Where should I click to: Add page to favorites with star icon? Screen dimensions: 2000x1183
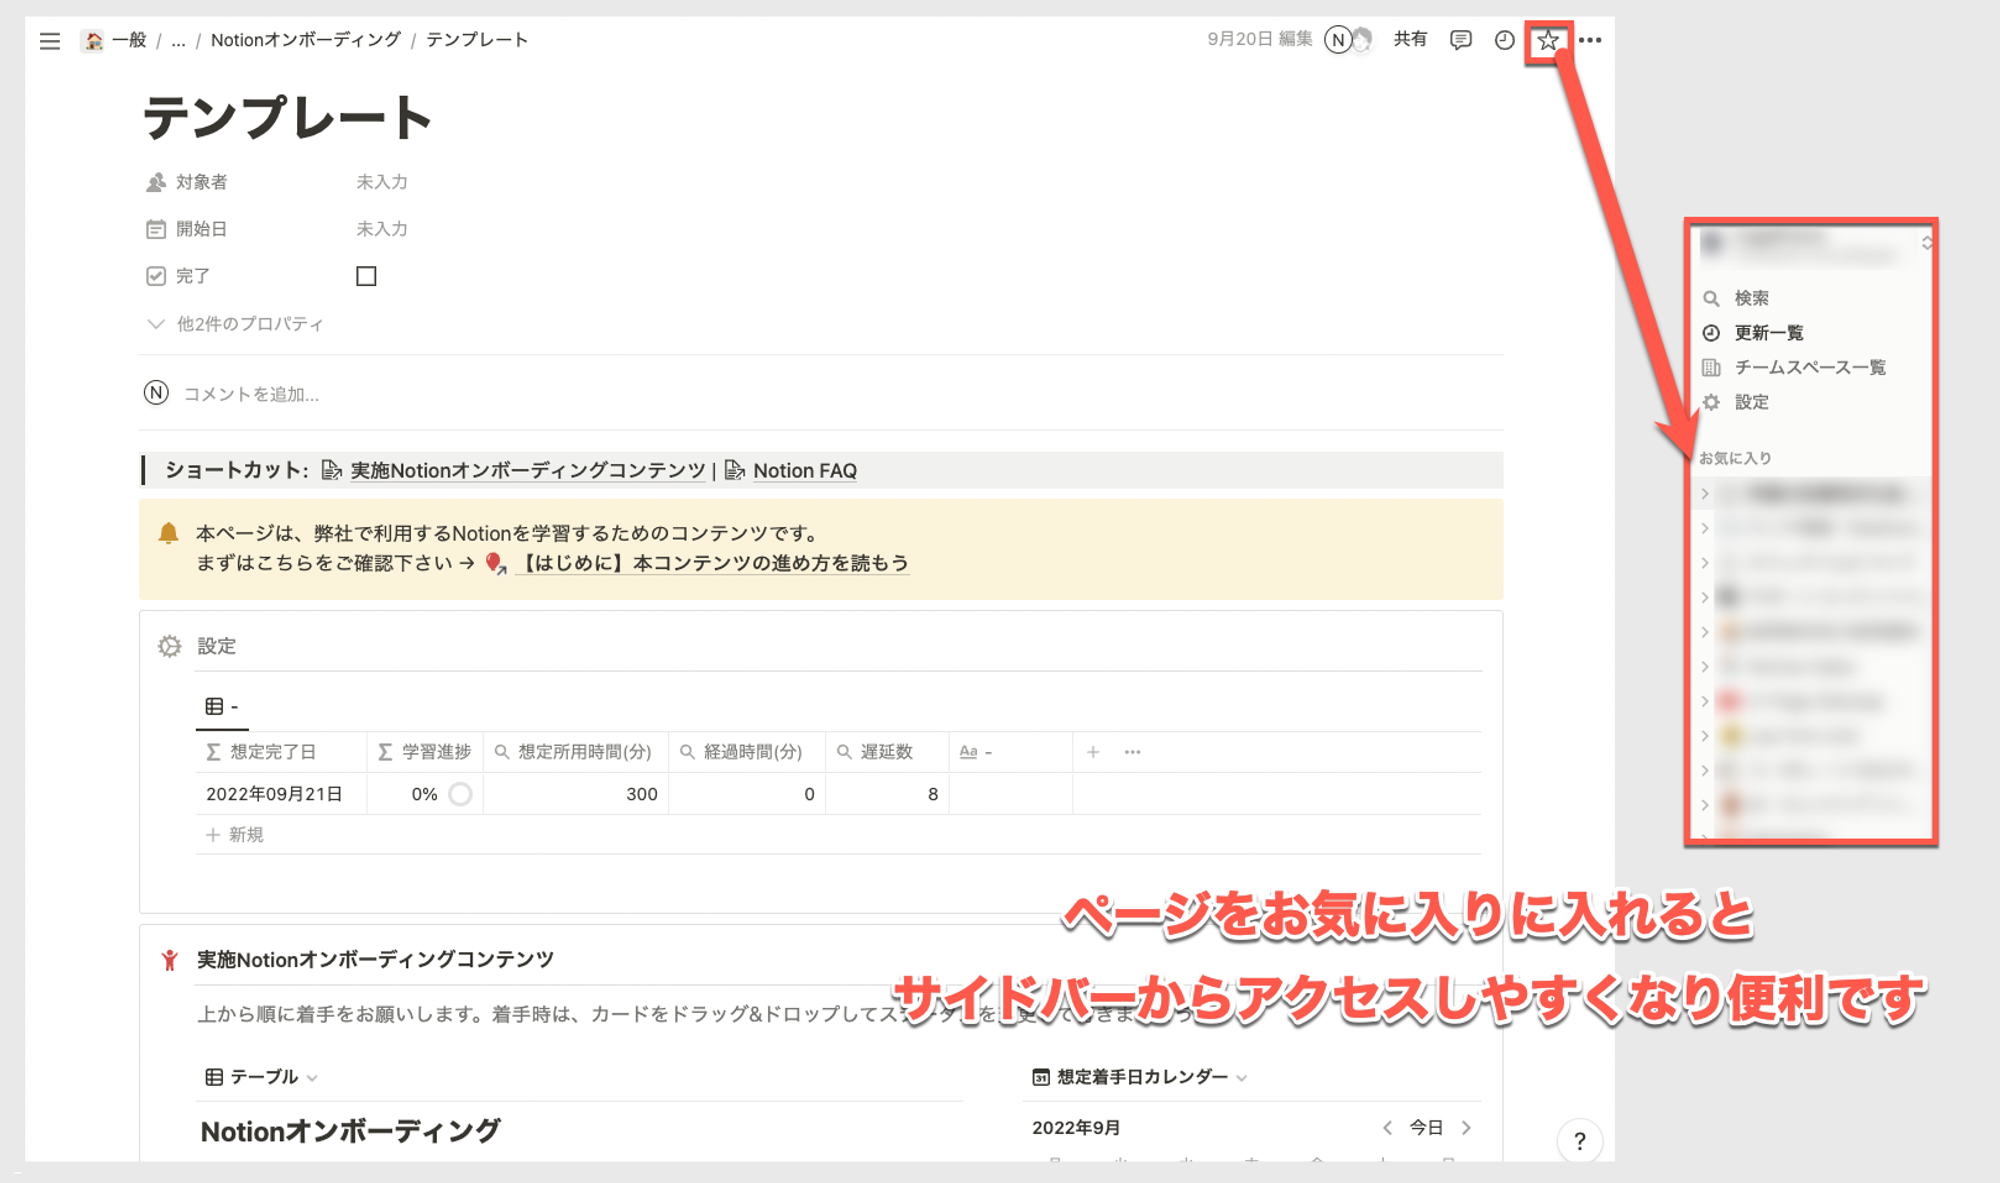1548,41
